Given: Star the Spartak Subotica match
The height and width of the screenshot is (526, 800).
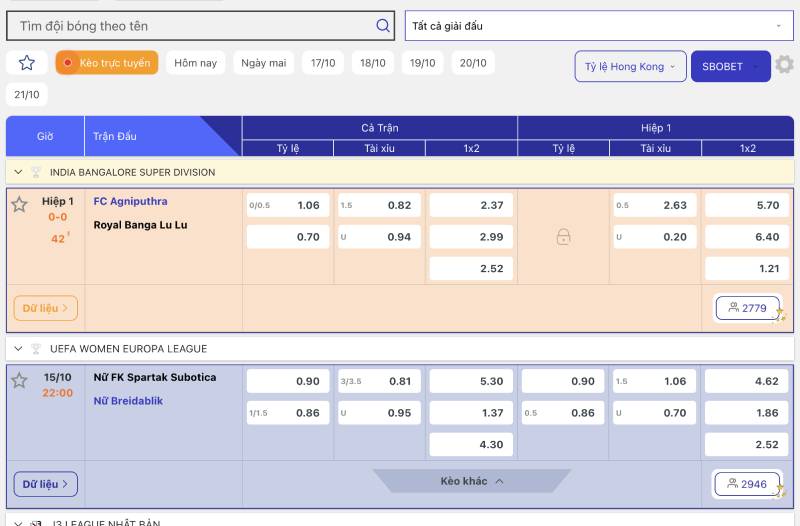Looking at the screenshot, I should 19,381.
